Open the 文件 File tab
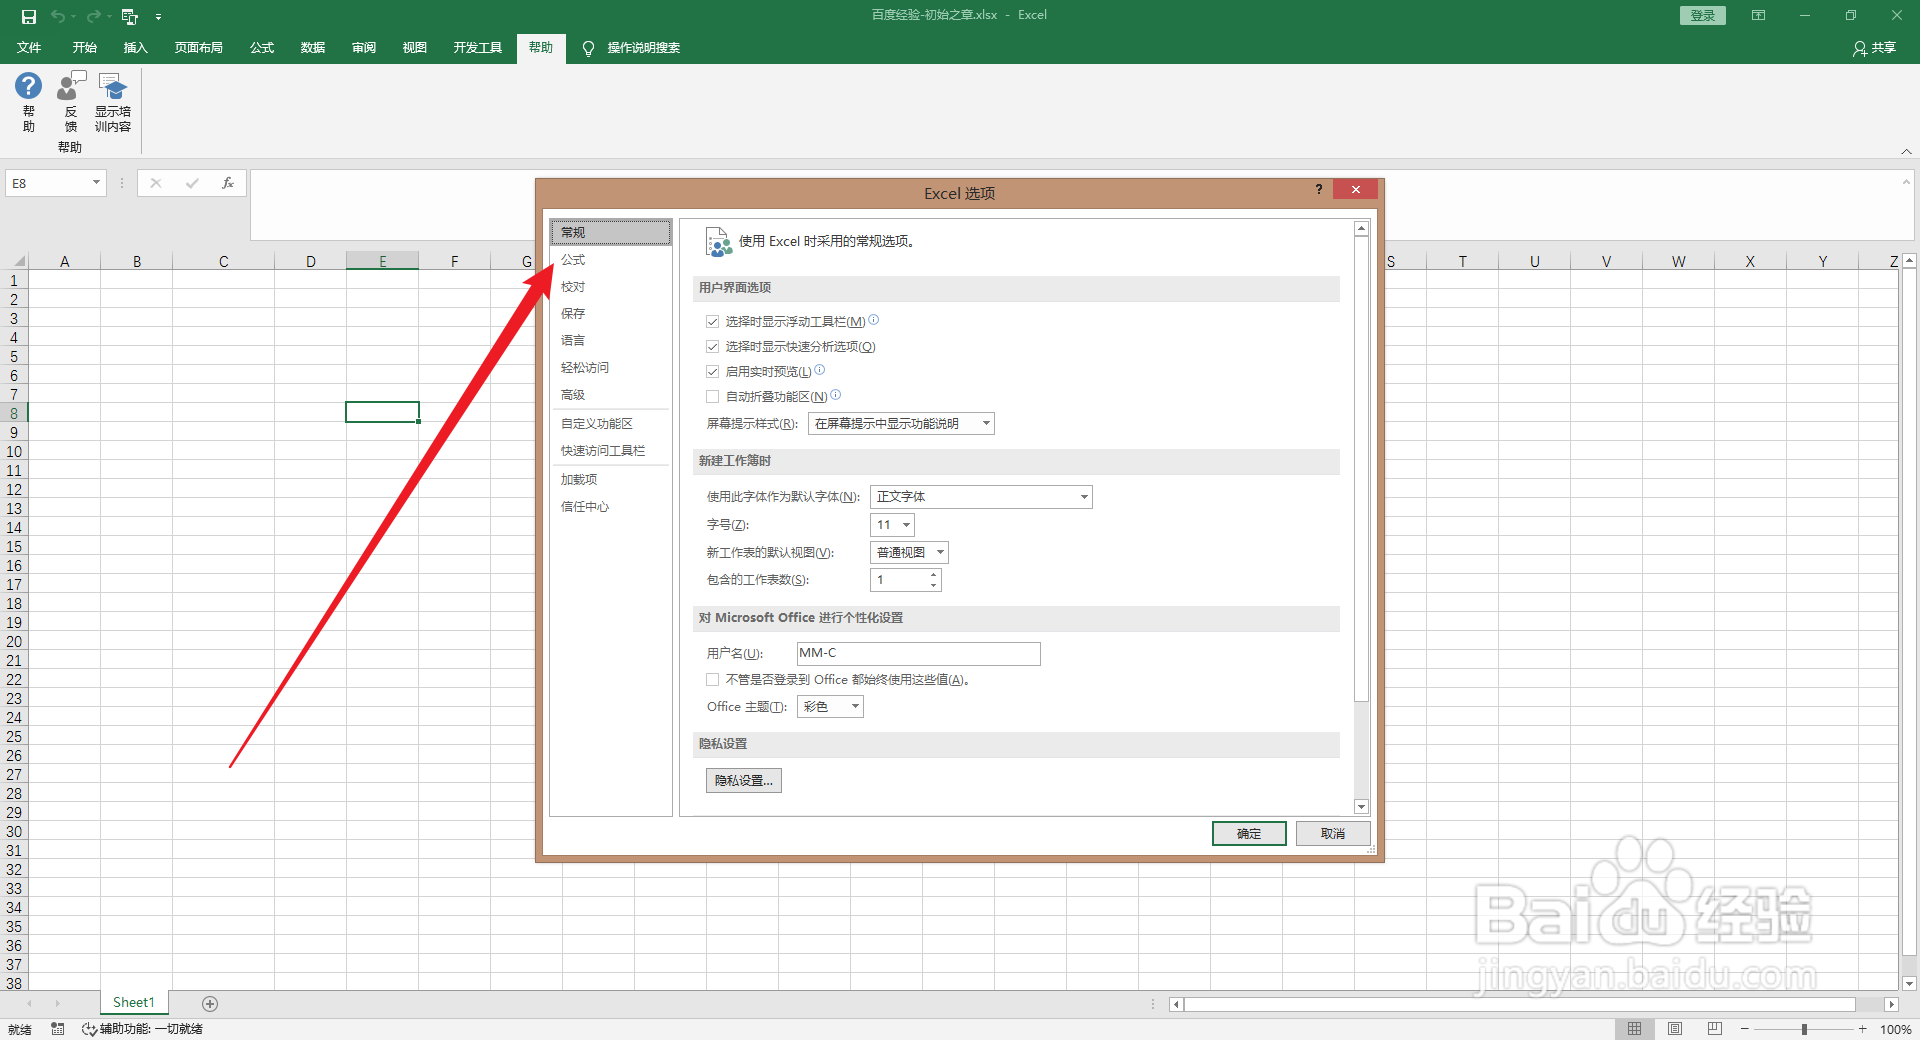The image size is (1920, 1040). pos(29,48)
